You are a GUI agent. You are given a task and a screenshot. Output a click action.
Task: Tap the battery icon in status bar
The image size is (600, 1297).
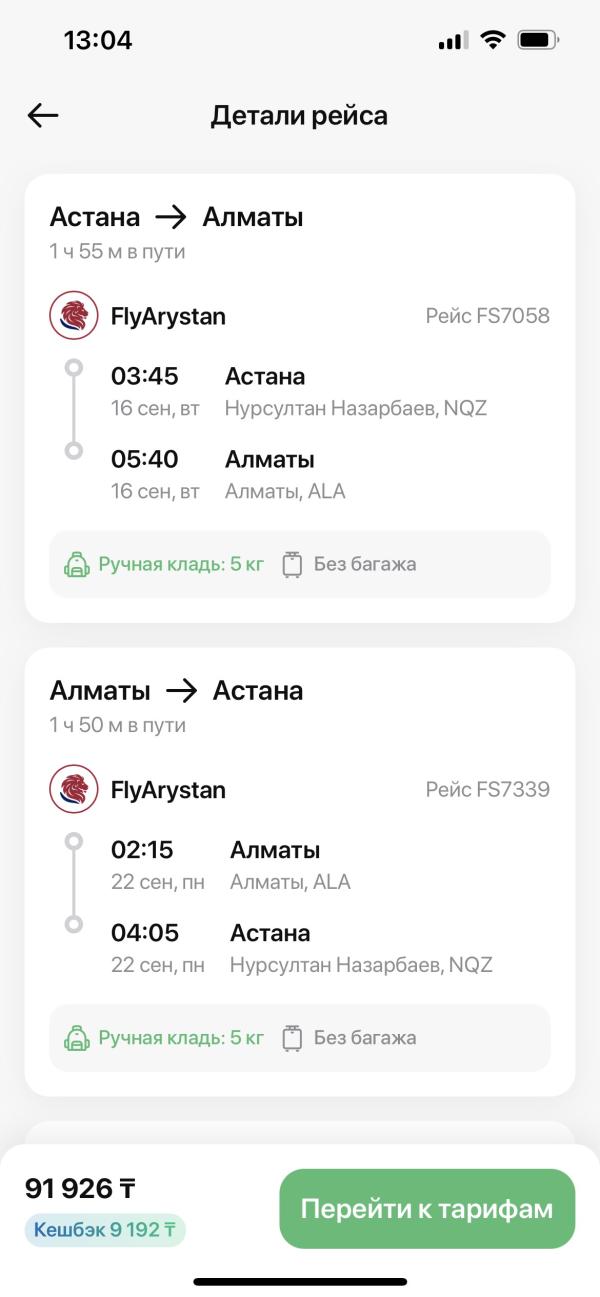coord(540,40)
